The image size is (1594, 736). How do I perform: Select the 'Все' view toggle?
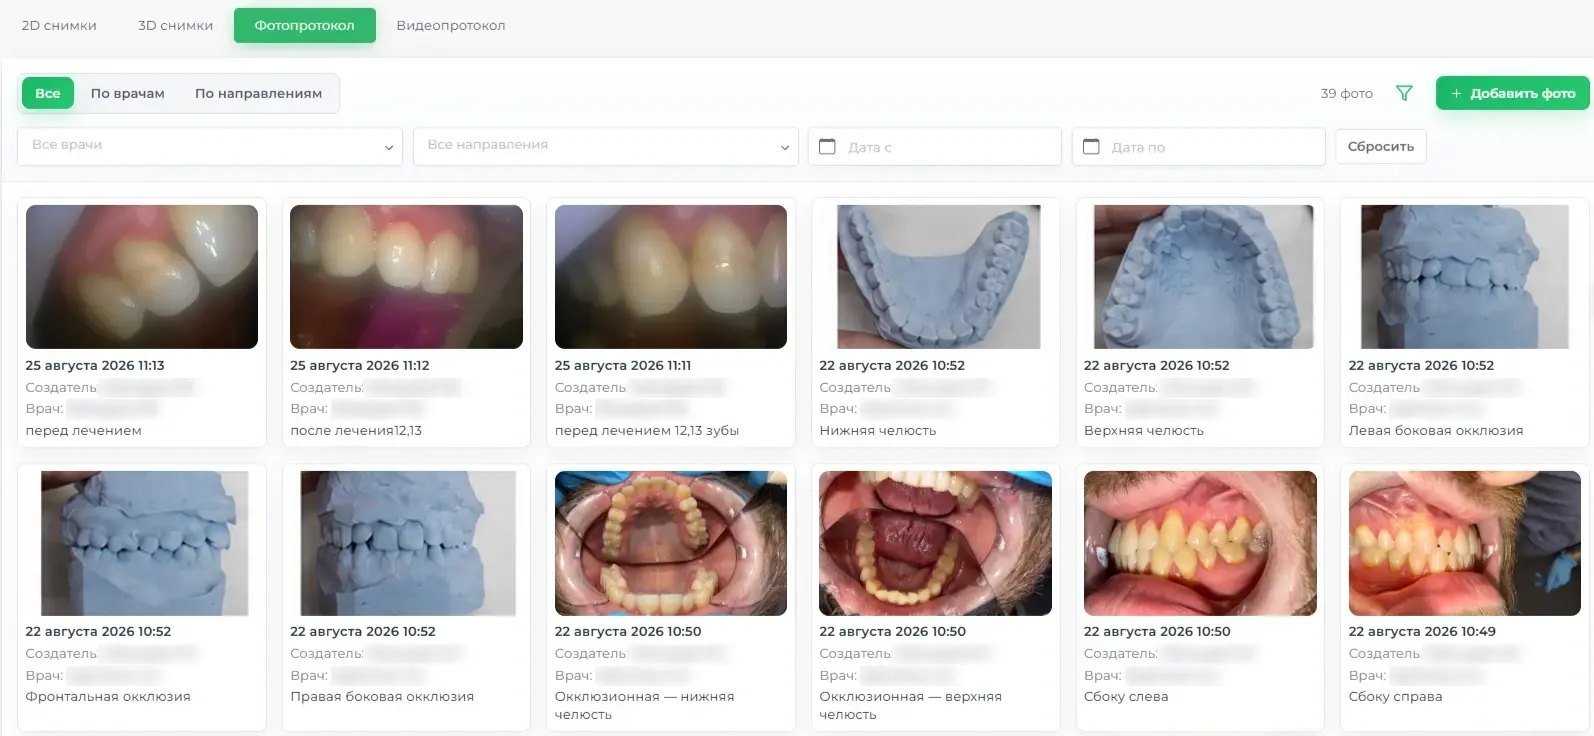click(48, 93)
